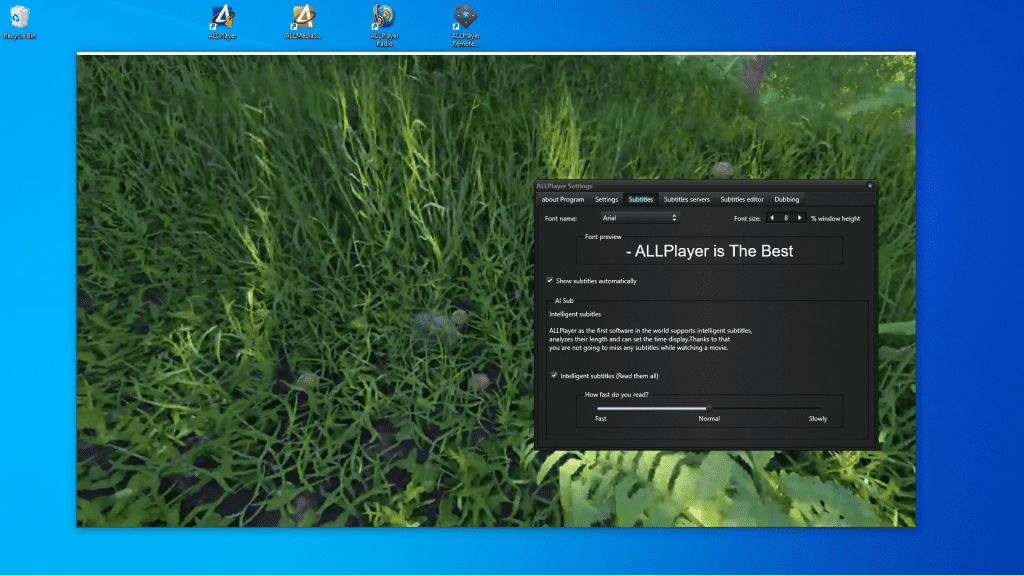Select the ALLPlayer desktop shortcut
Screen dimensions: 1024x576
223,22
